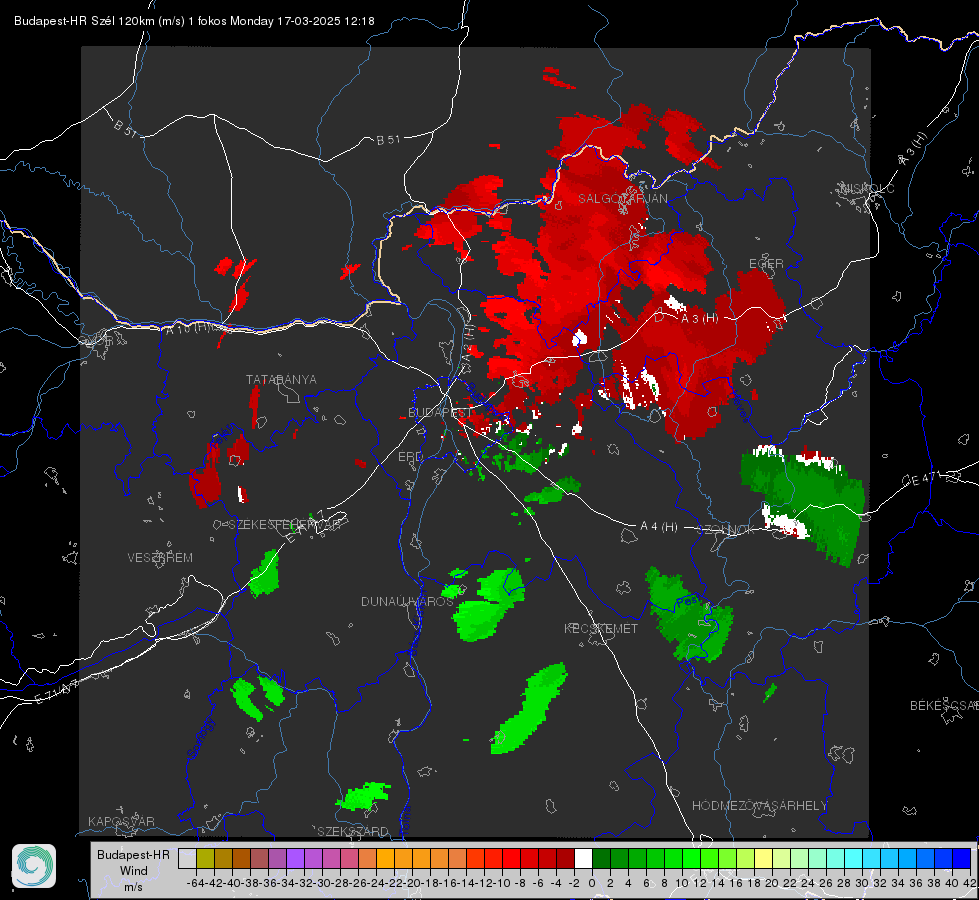Click the swirl logo icon beside the legend
Viewport: 979px width, 900px height.
(34, 866)
